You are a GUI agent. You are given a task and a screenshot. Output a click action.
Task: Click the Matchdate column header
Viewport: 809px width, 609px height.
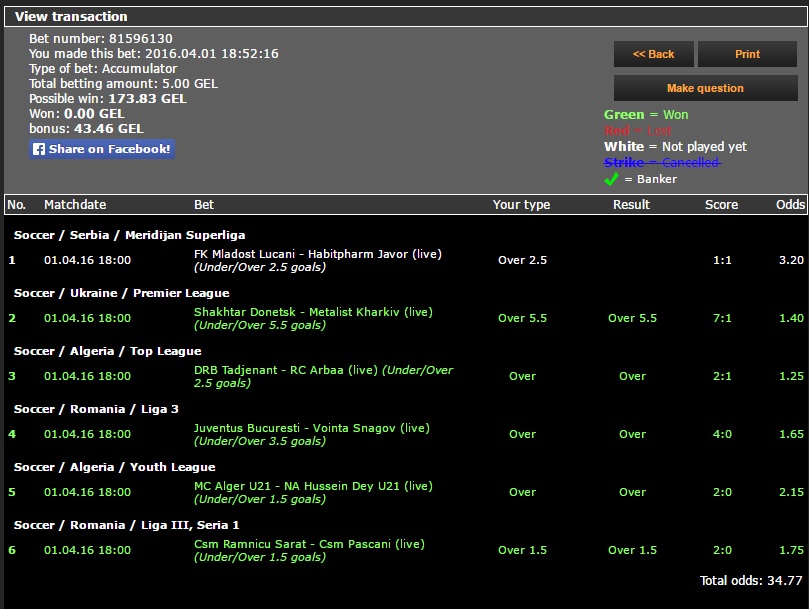(x=75, y=204)
